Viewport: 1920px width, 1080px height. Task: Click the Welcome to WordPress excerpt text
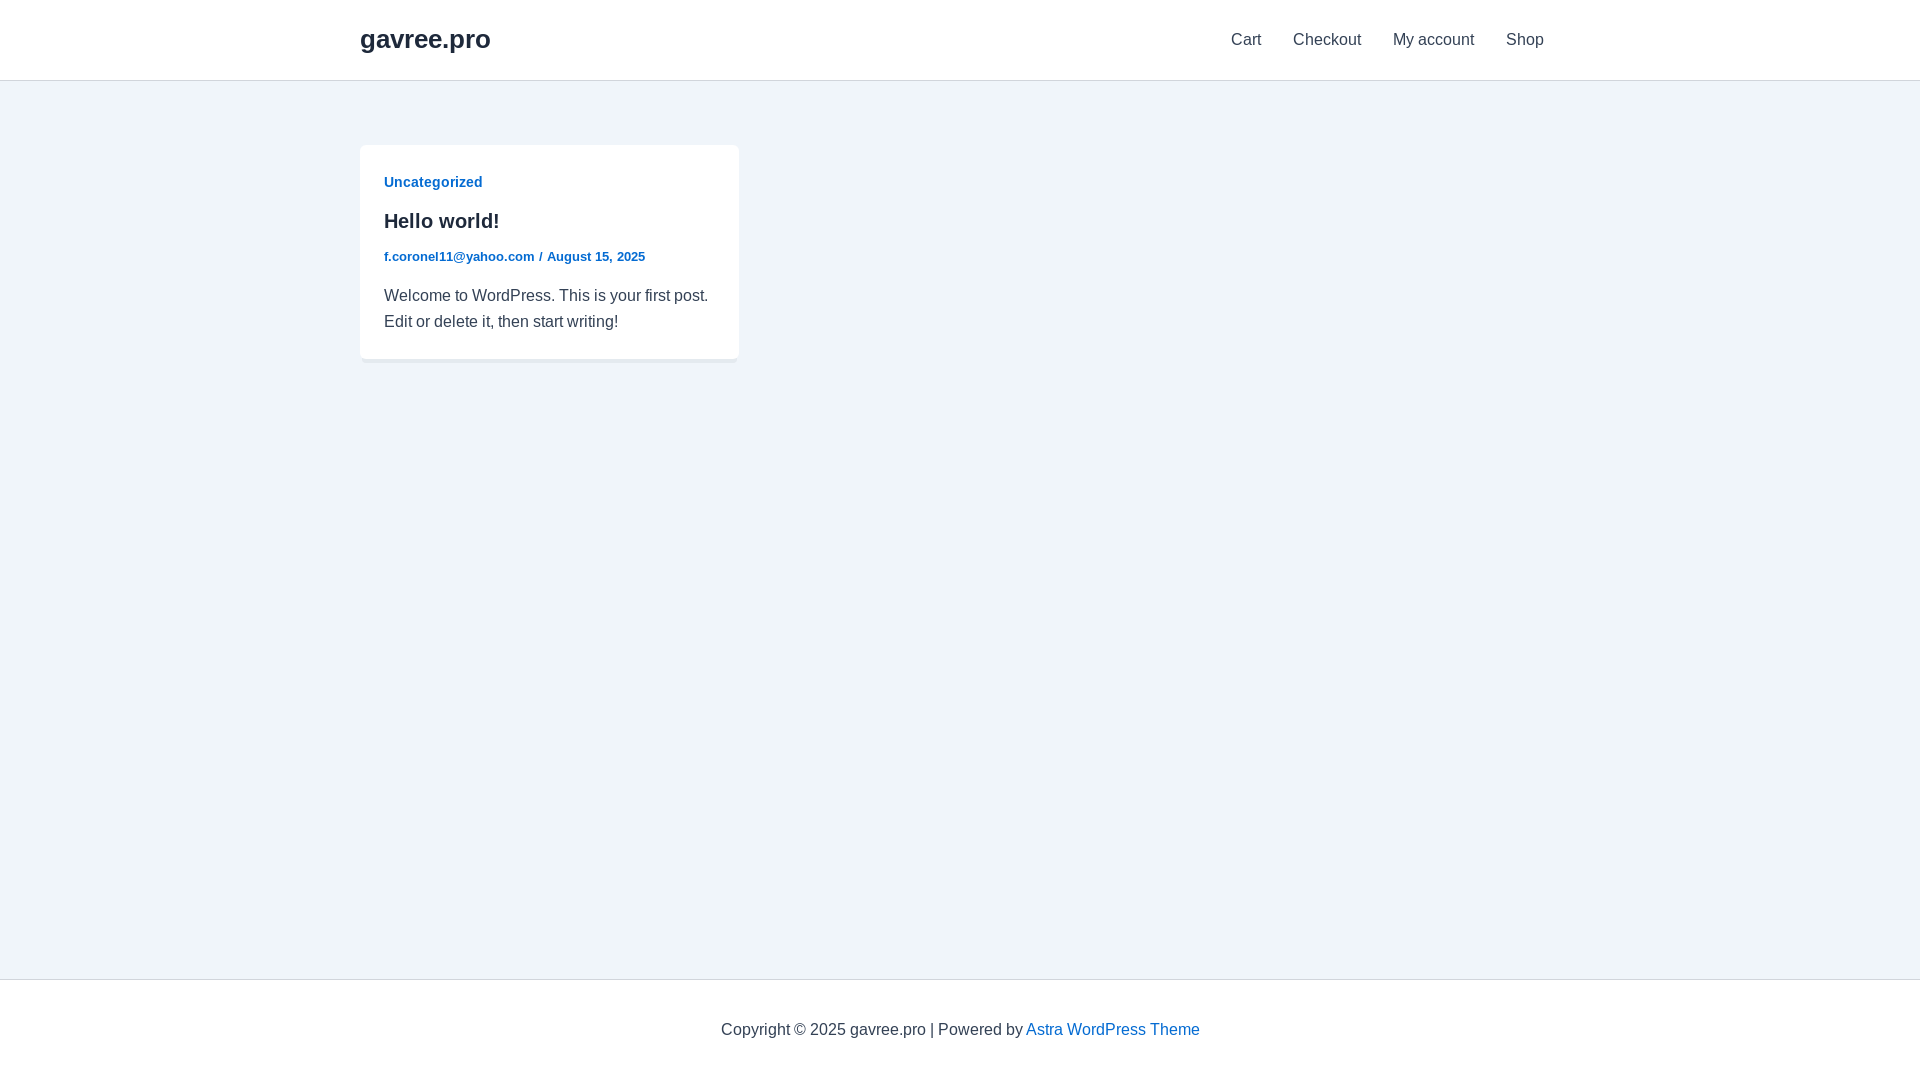pos(546,309)
